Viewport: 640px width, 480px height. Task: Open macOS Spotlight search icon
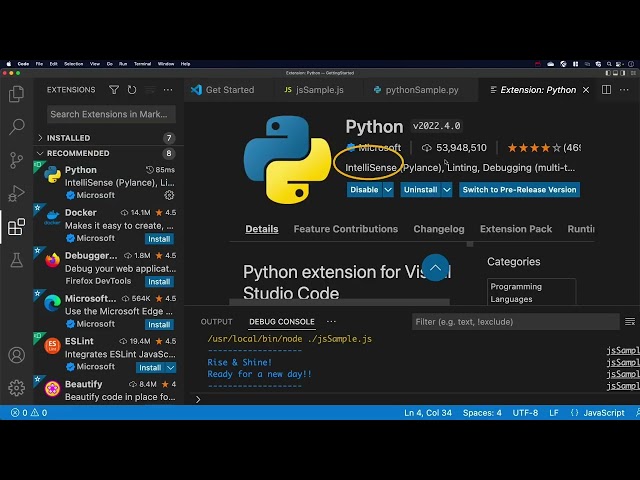click(609, 64)
